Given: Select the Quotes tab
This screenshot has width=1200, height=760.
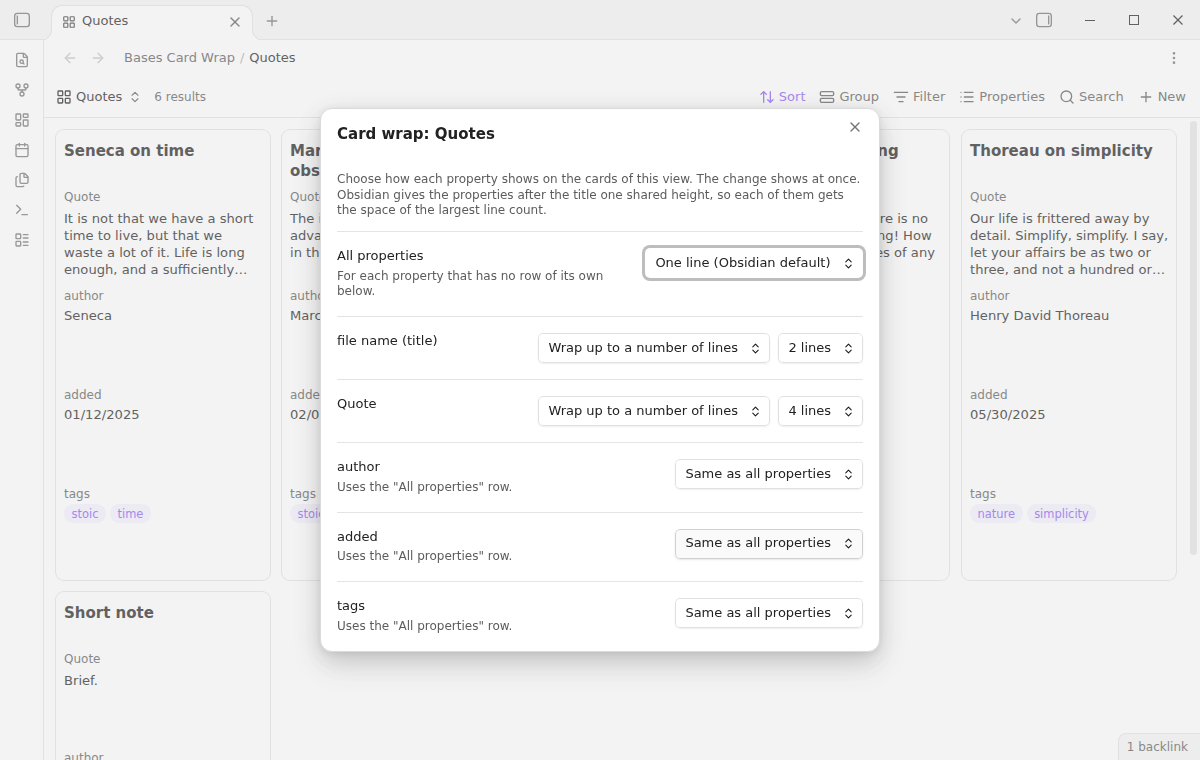Looking at the screenshot, I should coord(150,21).
